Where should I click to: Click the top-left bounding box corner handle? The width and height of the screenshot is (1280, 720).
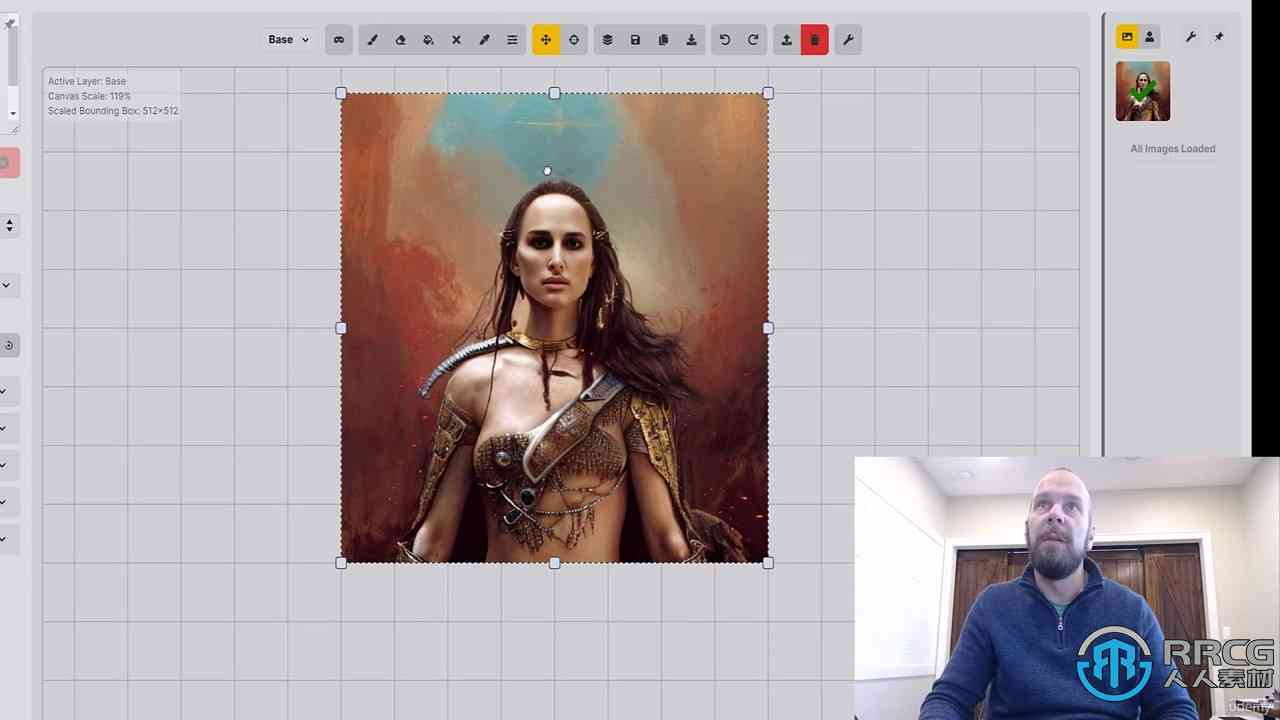pyautogui.click(x=341, y=93)
